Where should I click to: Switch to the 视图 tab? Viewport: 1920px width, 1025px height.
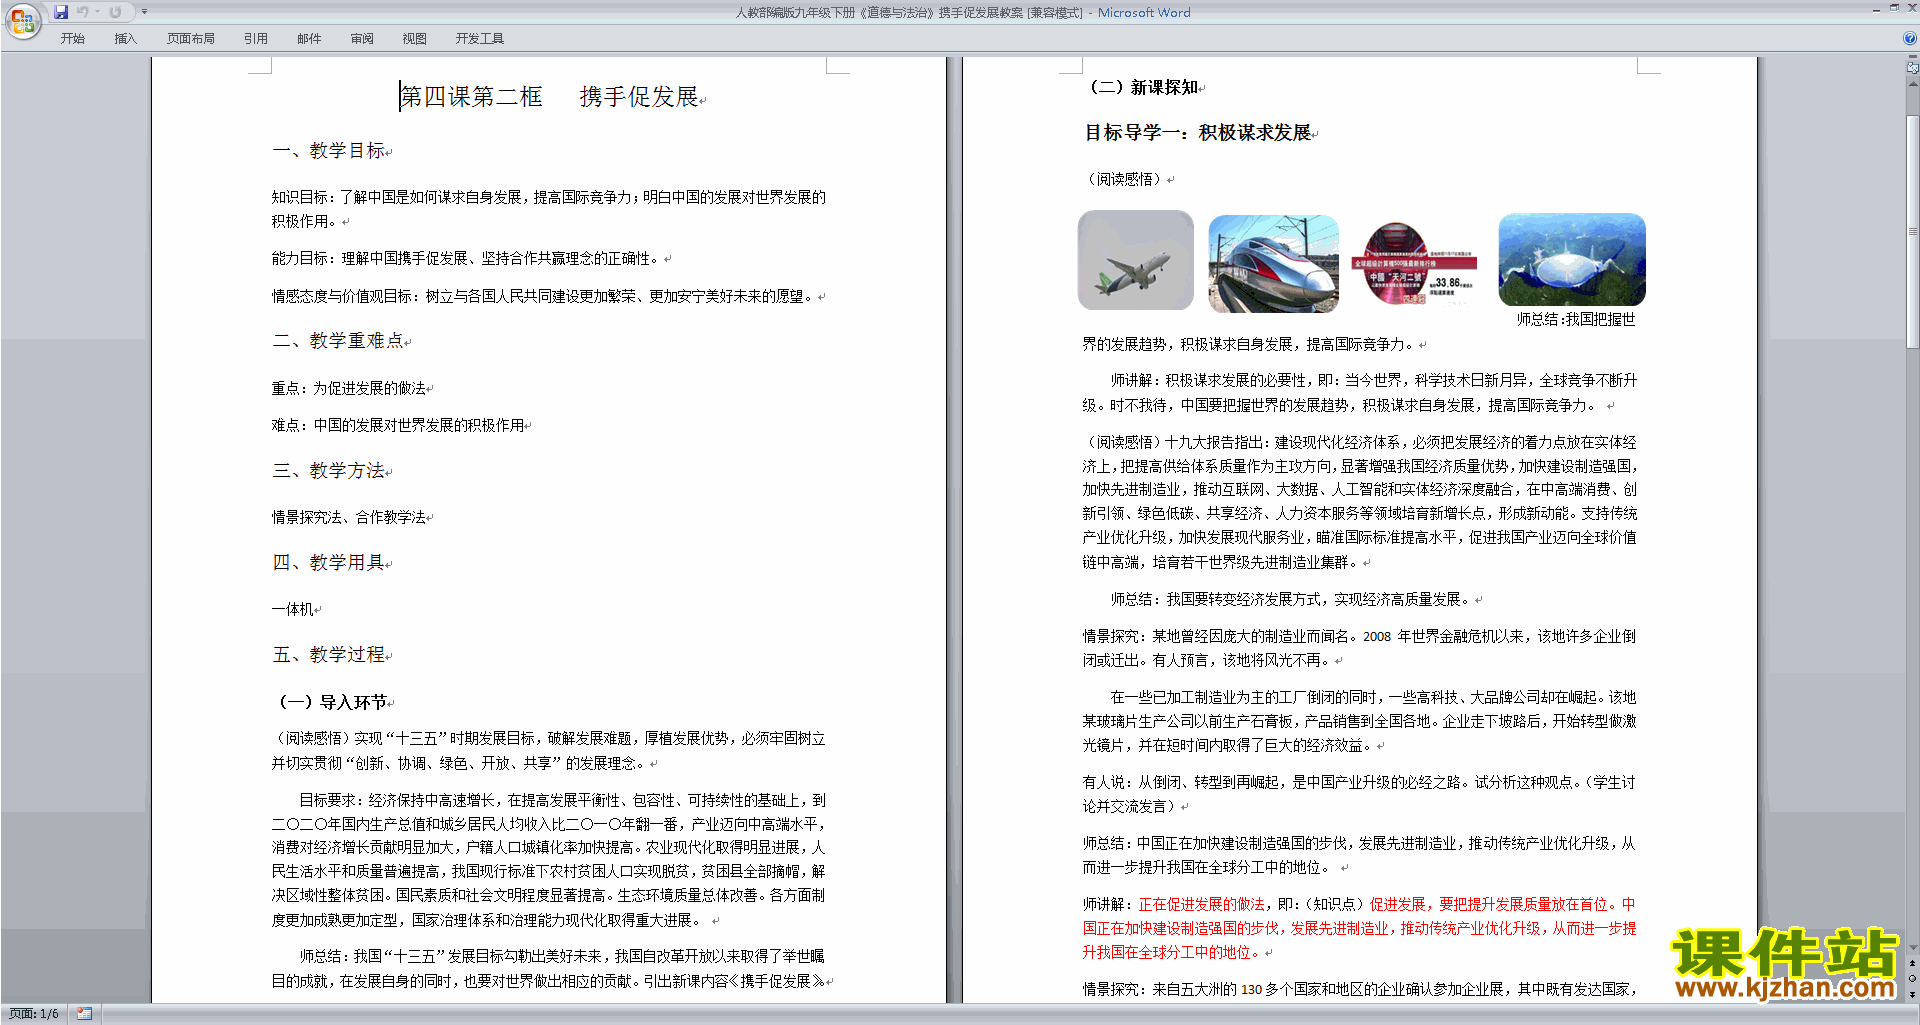tap(415, 39)
